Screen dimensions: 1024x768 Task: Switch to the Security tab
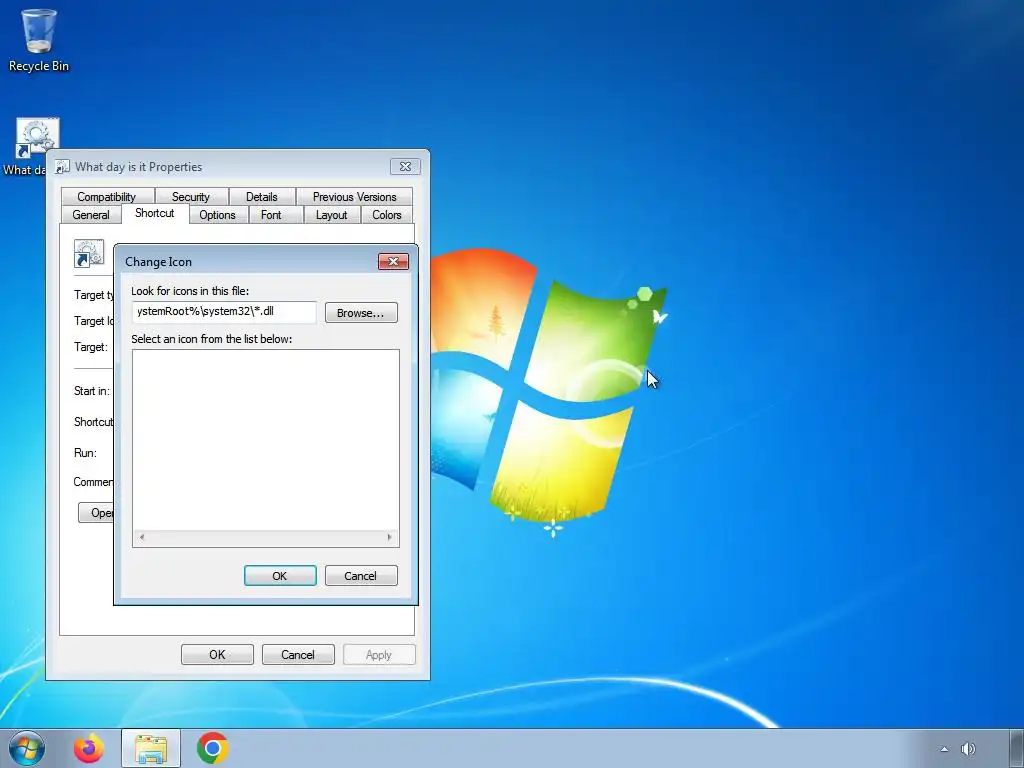click(191, 197)
